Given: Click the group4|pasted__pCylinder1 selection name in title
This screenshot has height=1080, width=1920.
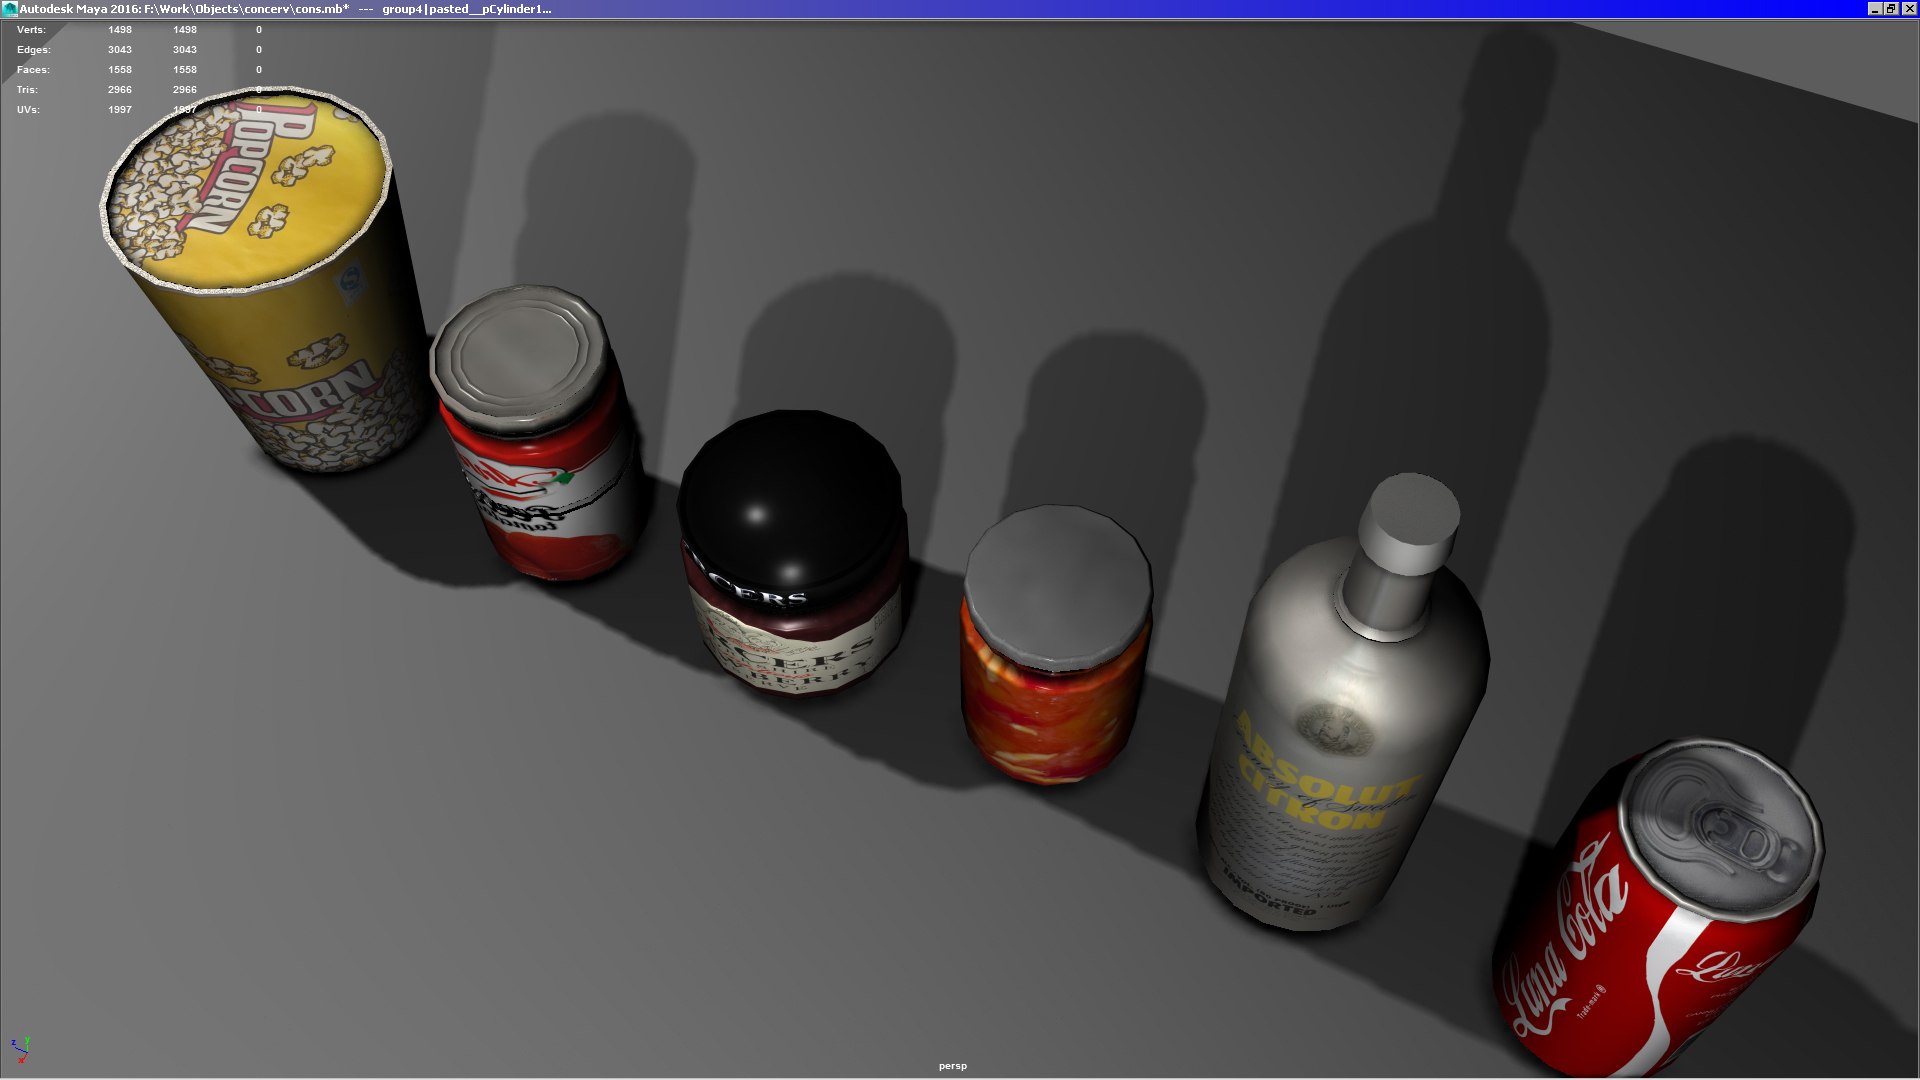Looking at the screenshot, I should pos(466,9).
